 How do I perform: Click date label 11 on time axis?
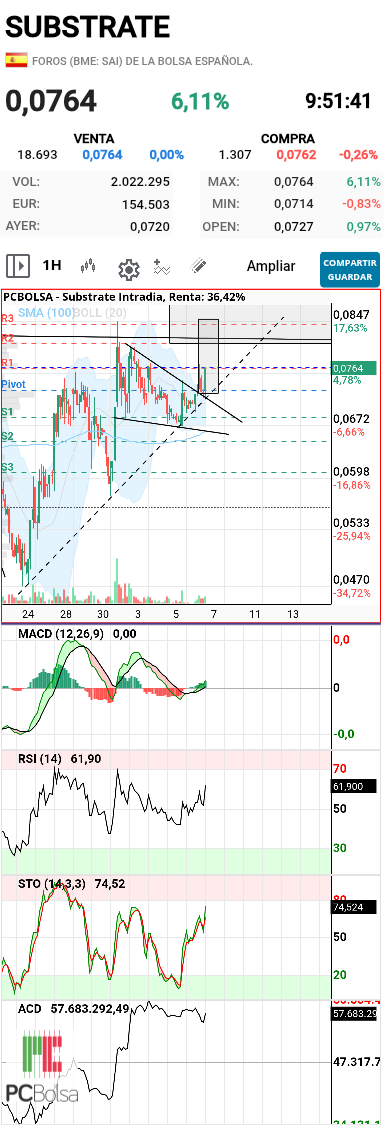[255, 615]
